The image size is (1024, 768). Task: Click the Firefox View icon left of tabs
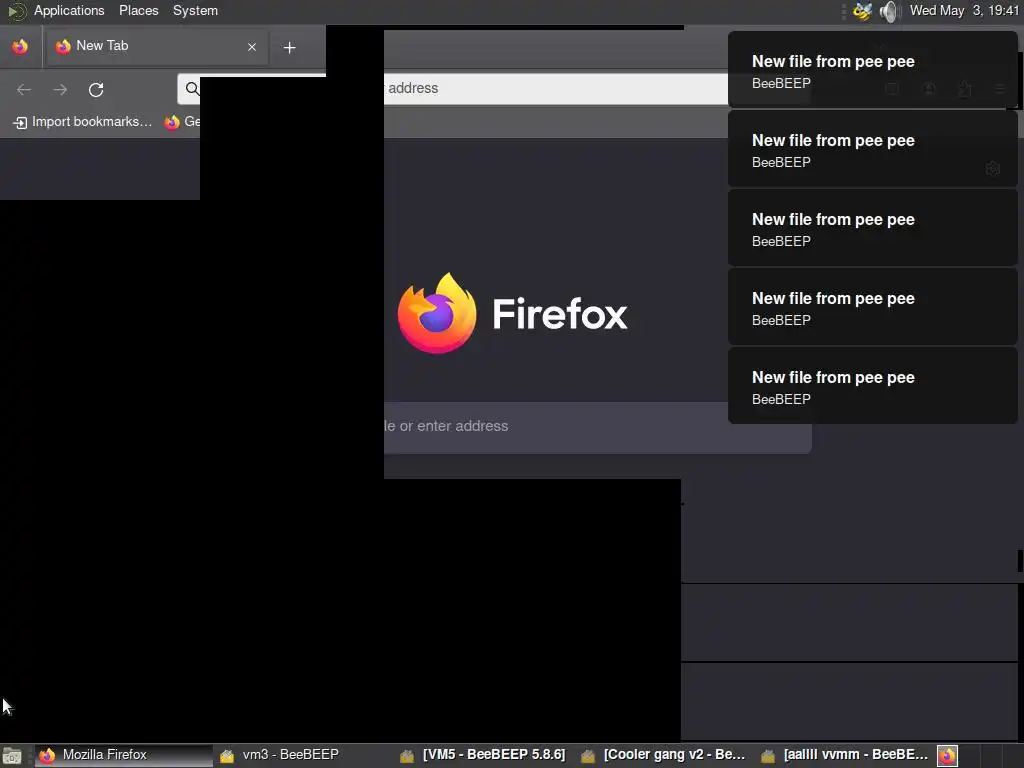click(20, 46)
